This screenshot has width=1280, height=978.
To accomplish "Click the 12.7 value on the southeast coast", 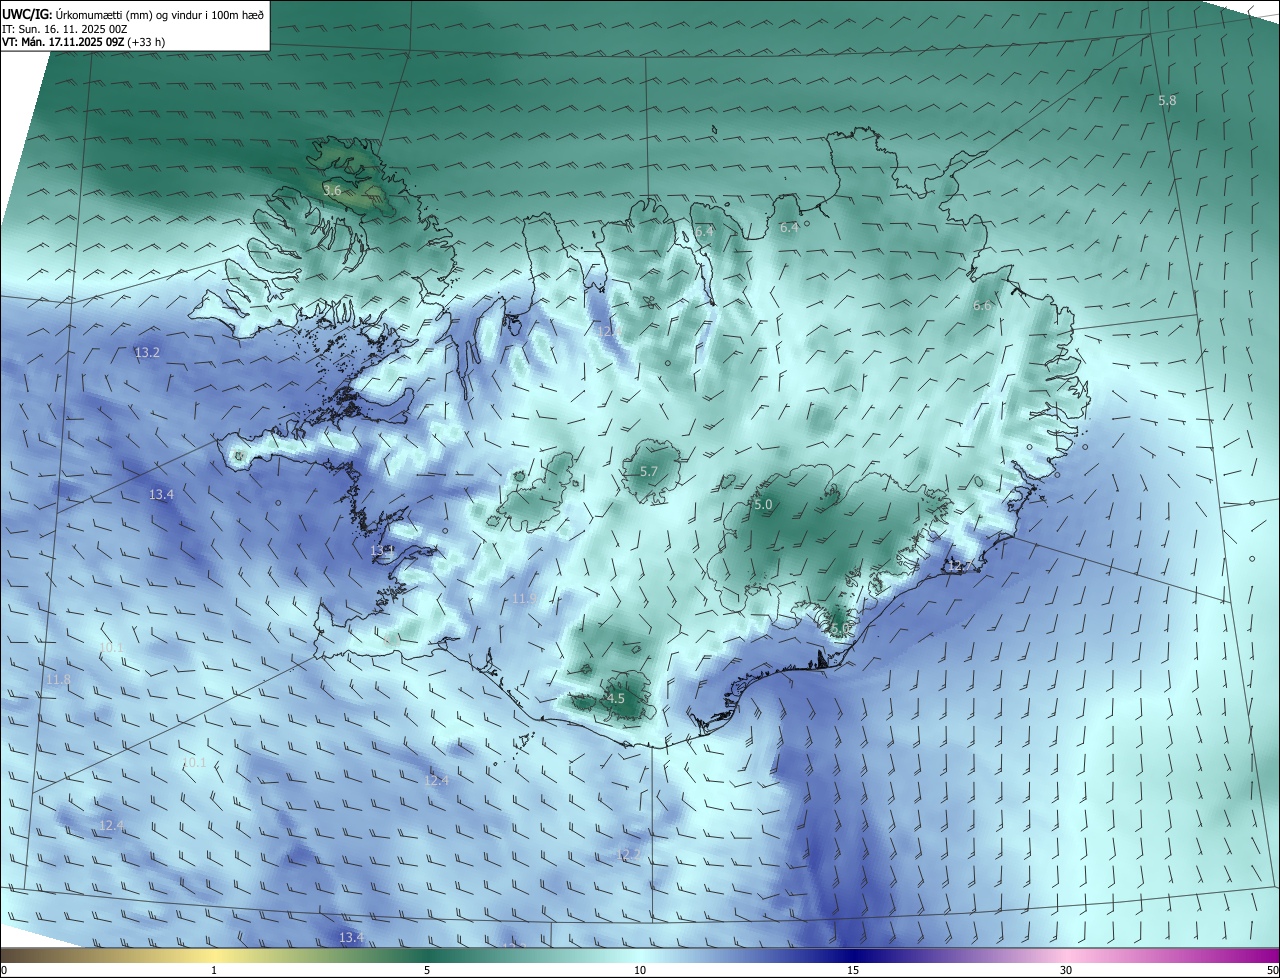I will 958,566.
